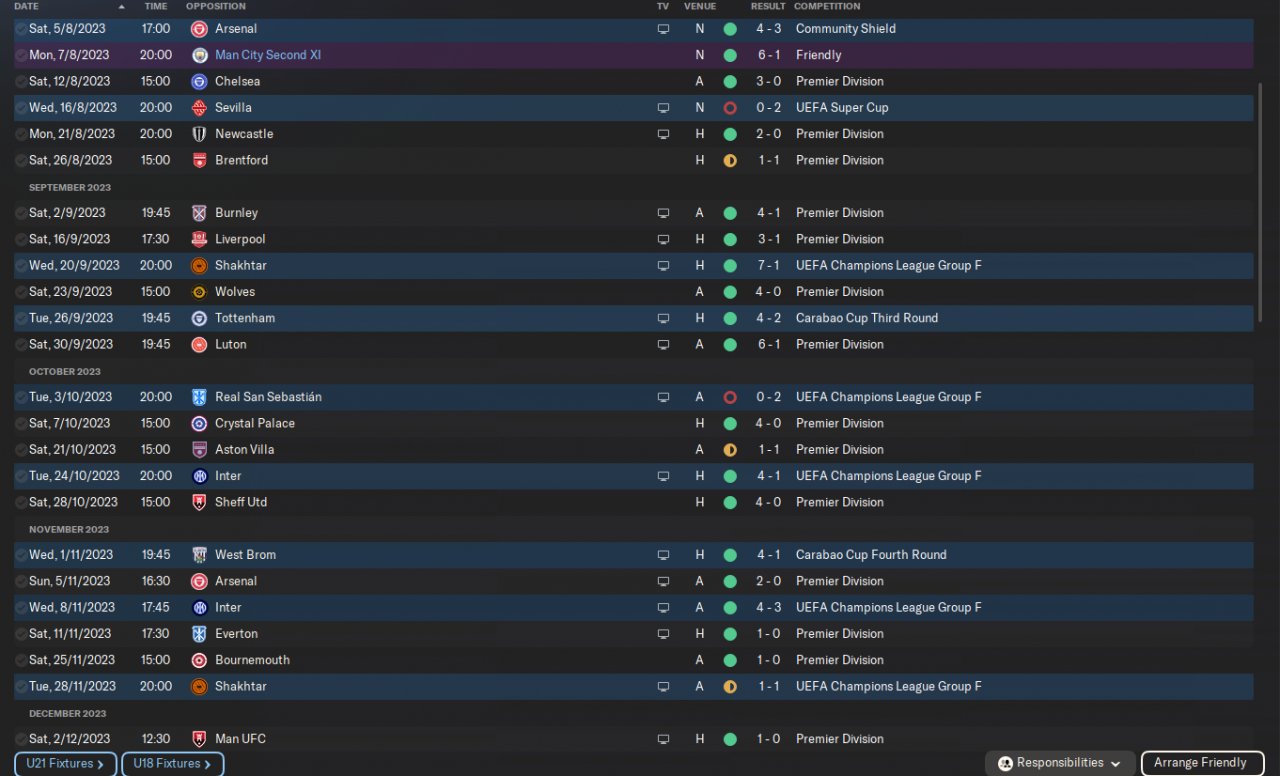The height and width of the screenshot is (776, 1280).
Task: Click the green win dot for Shakhtar 7-1
Action: click(x=730, y=266)
